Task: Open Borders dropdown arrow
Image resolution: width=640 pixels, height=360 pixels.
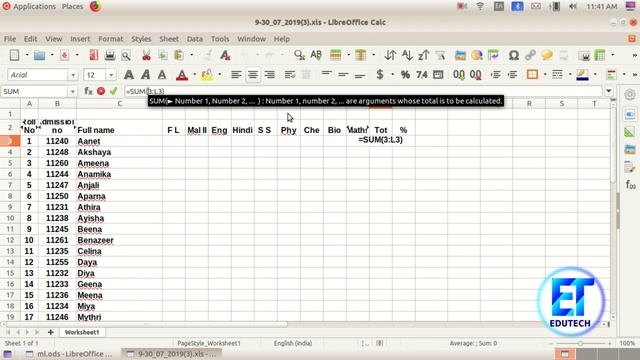Action: [x=545, y=75]
